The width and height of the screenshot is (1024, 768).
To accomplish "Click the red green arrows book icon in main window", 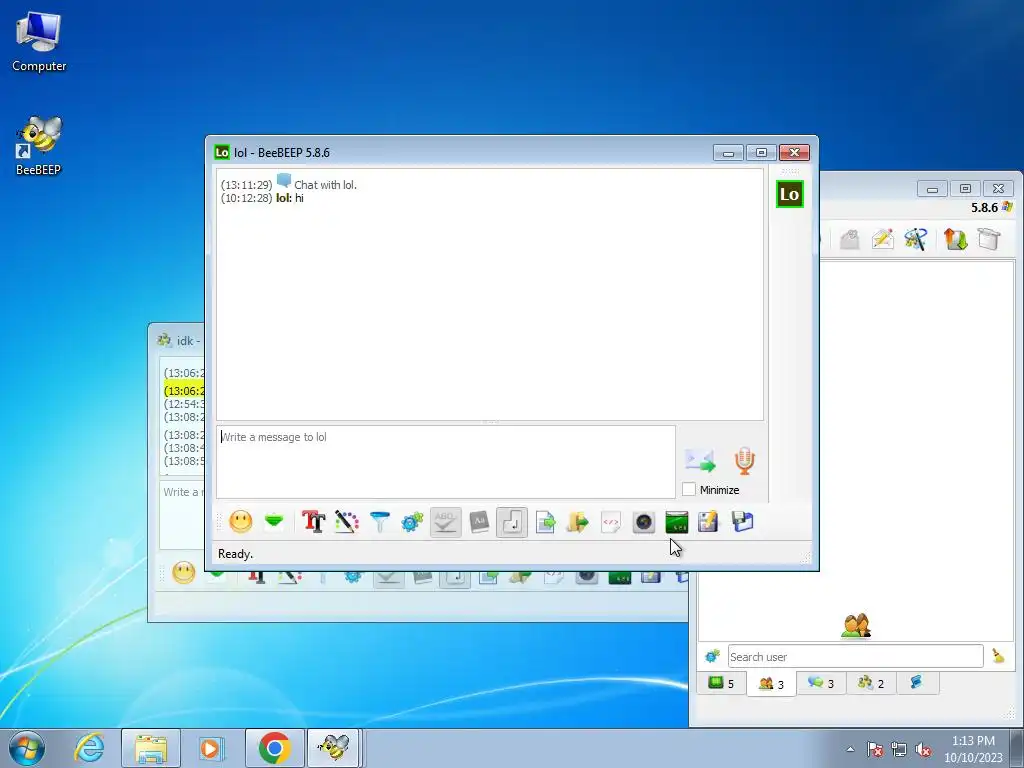I will pyautogui.click(x=955, y=239).
